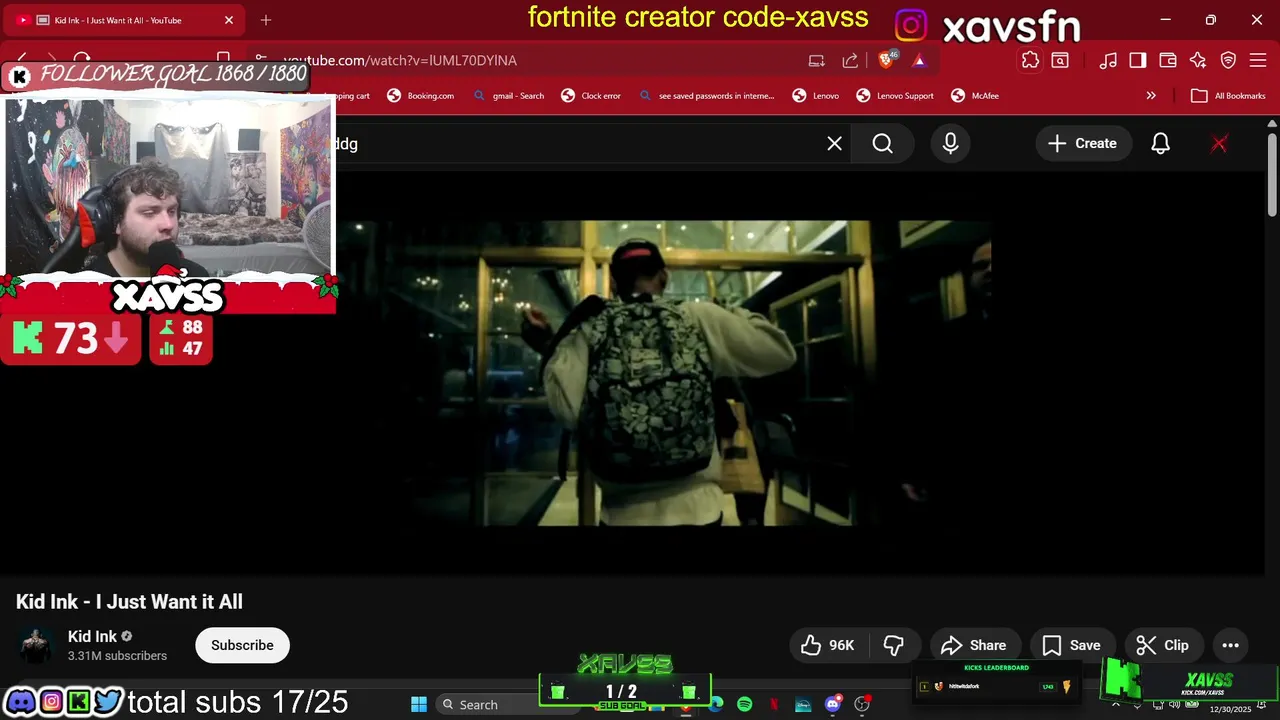Click the taskbar date 12/30/2025
The width and height of the screenshot is (1280, 720).
pyautogui.click(x=1231, y=709)
